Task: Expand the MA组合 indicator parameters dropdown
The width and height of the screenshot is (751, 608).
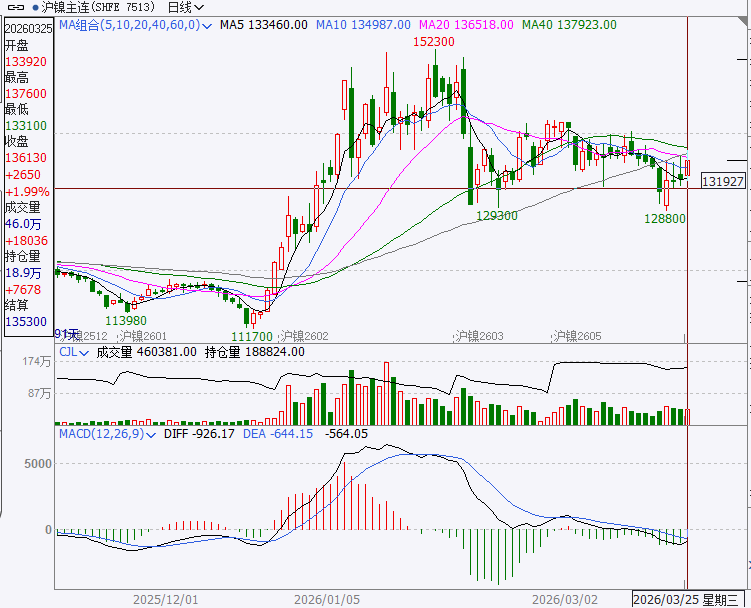Action: [206, 24]
